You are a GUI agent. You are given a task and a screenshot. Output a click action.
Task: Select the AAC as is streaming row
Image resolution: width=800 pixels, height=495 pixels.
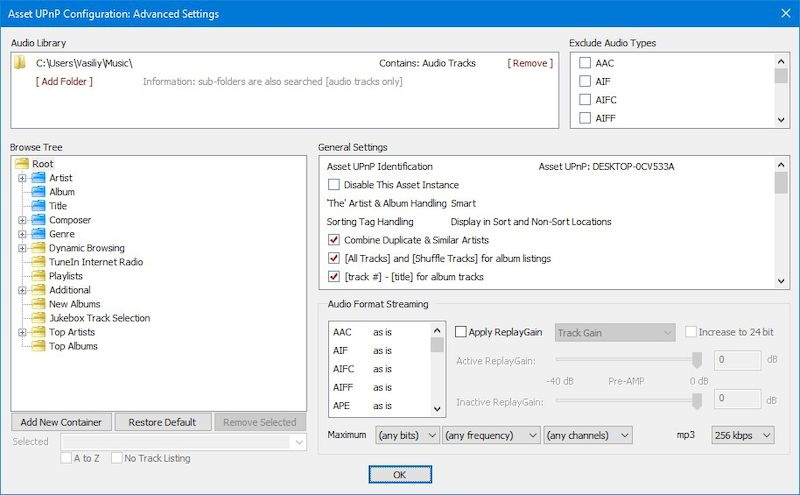tap(380, 332)
